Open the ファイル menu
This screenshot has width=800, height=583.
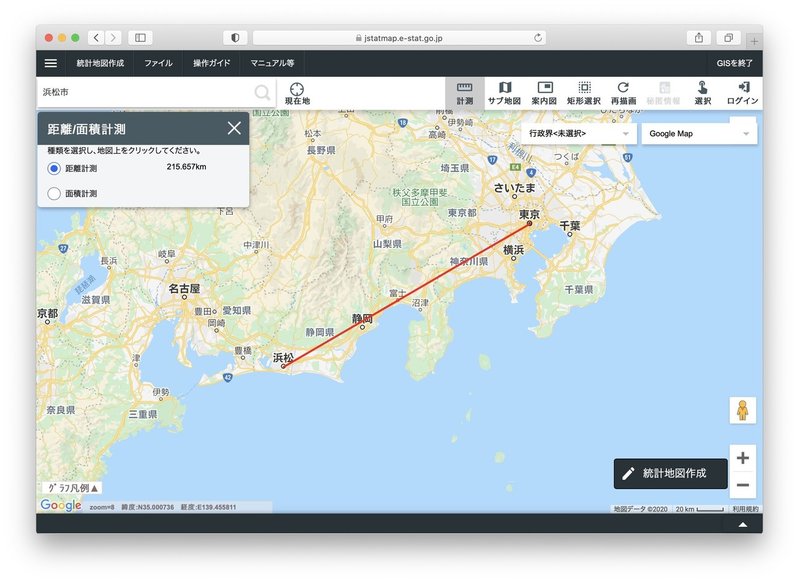[158, 63]
